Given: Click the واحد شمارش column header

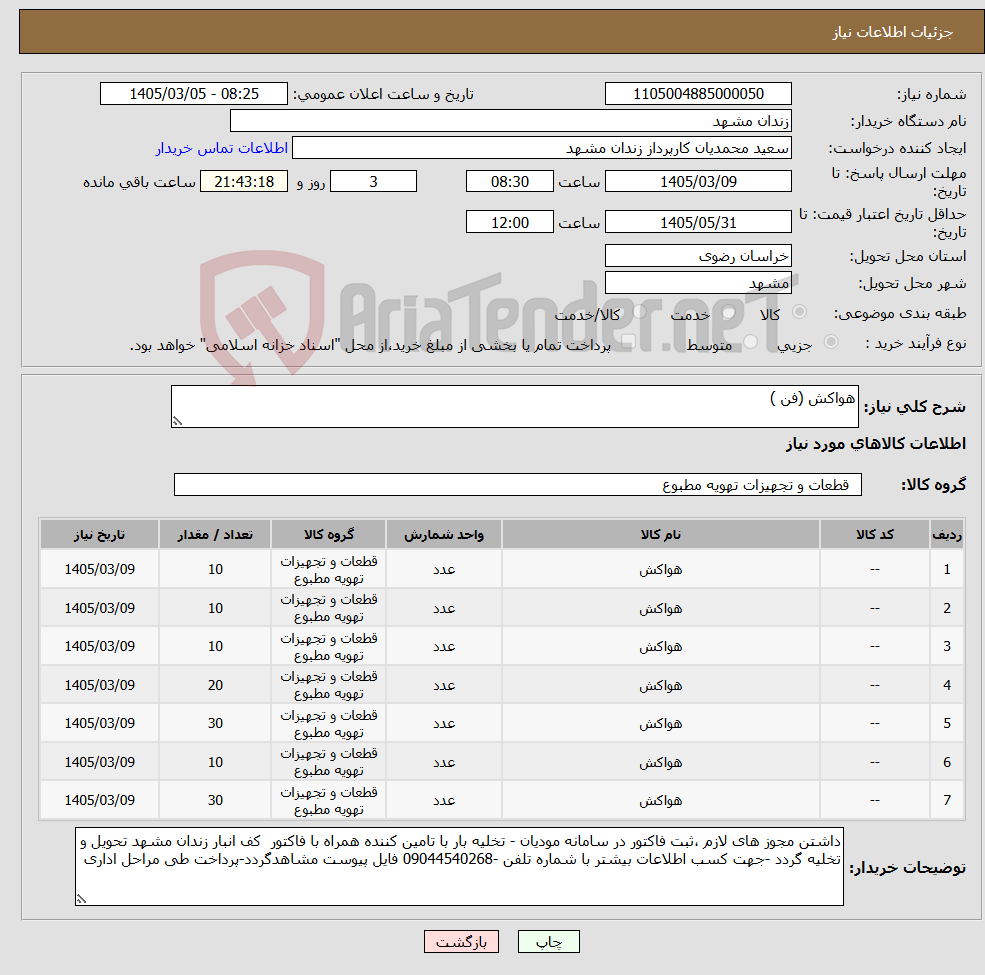Looking at the screenshot, I should [x=444, y=535].
